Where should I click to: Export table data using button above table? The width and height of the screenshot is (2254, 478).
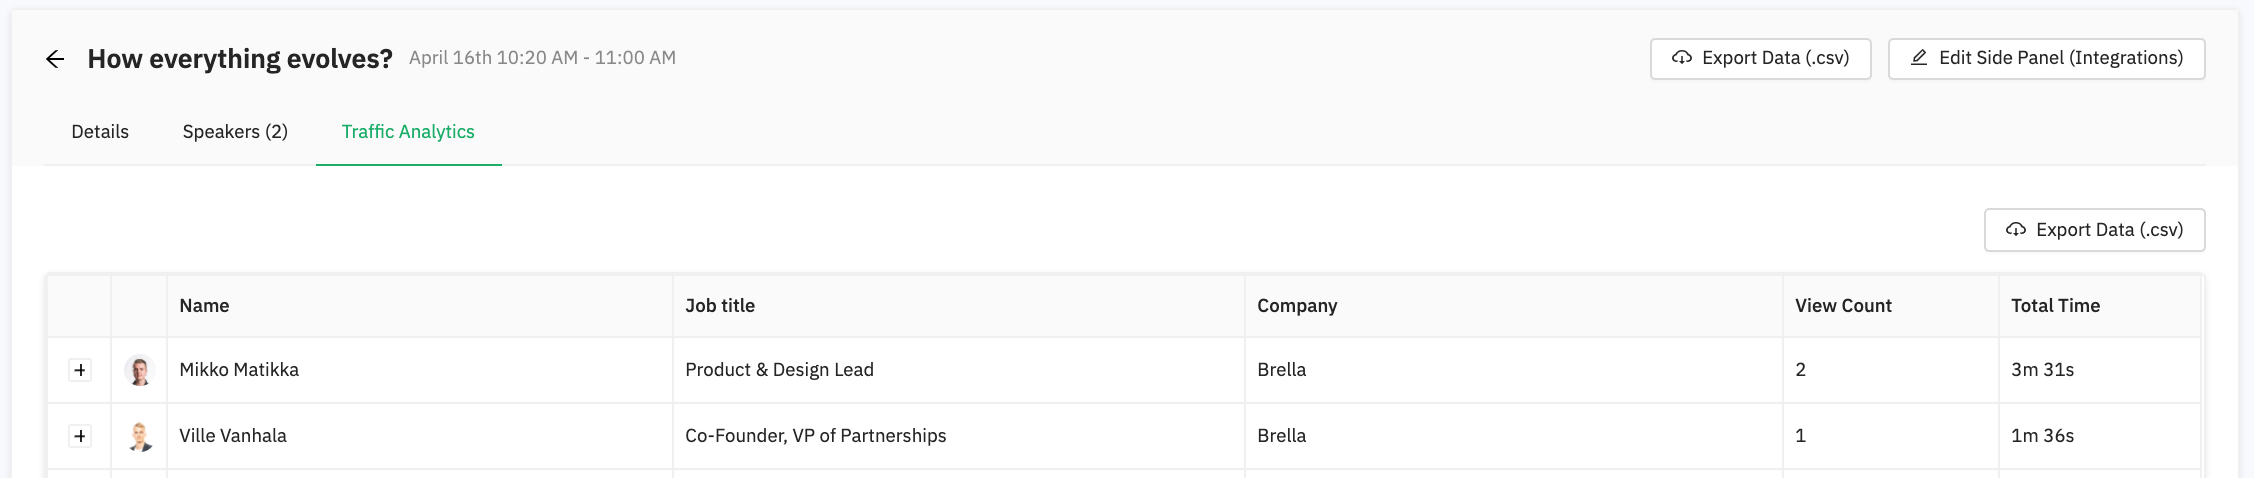(x=2094, y=230)
